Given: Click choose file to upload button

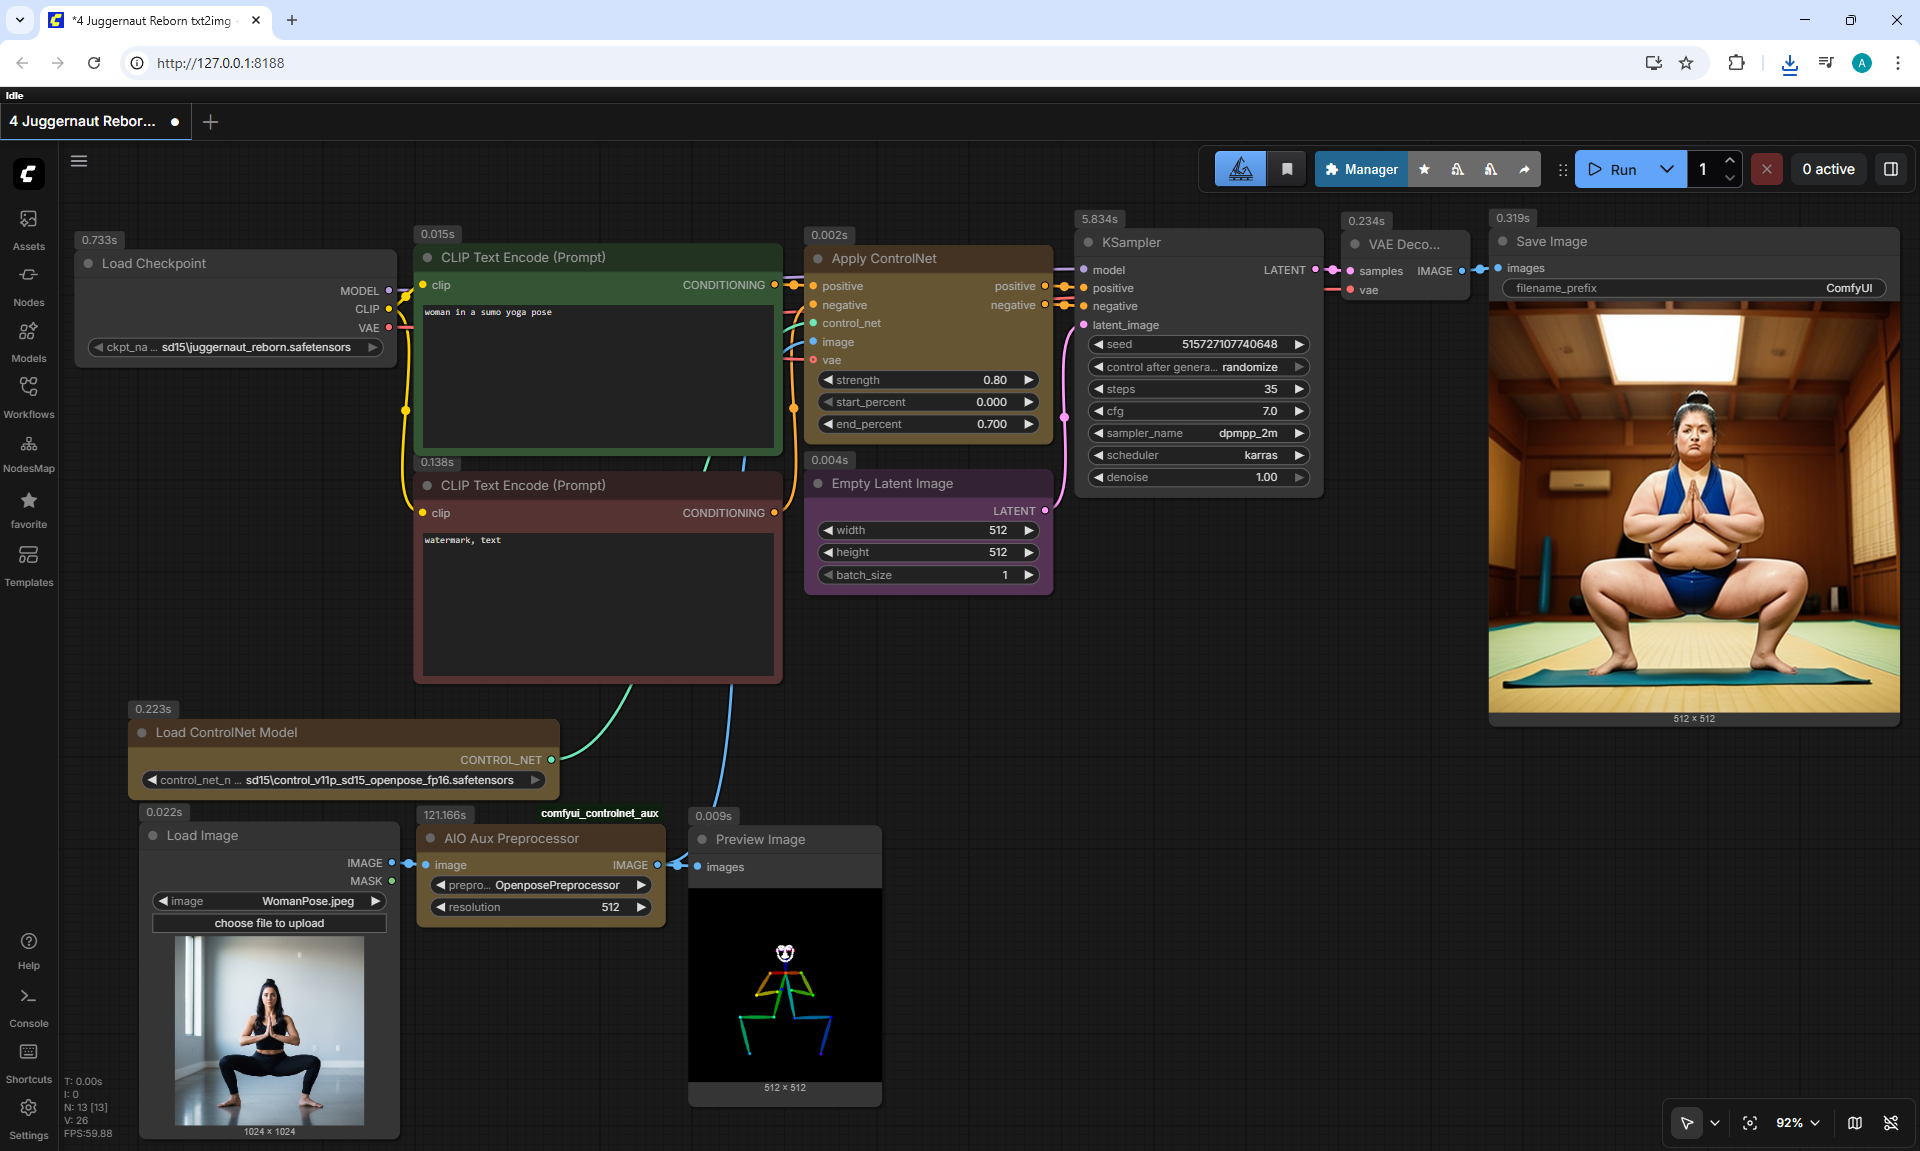Looking at the screenshot, I should pyautogui.click(x=269, y=923).
